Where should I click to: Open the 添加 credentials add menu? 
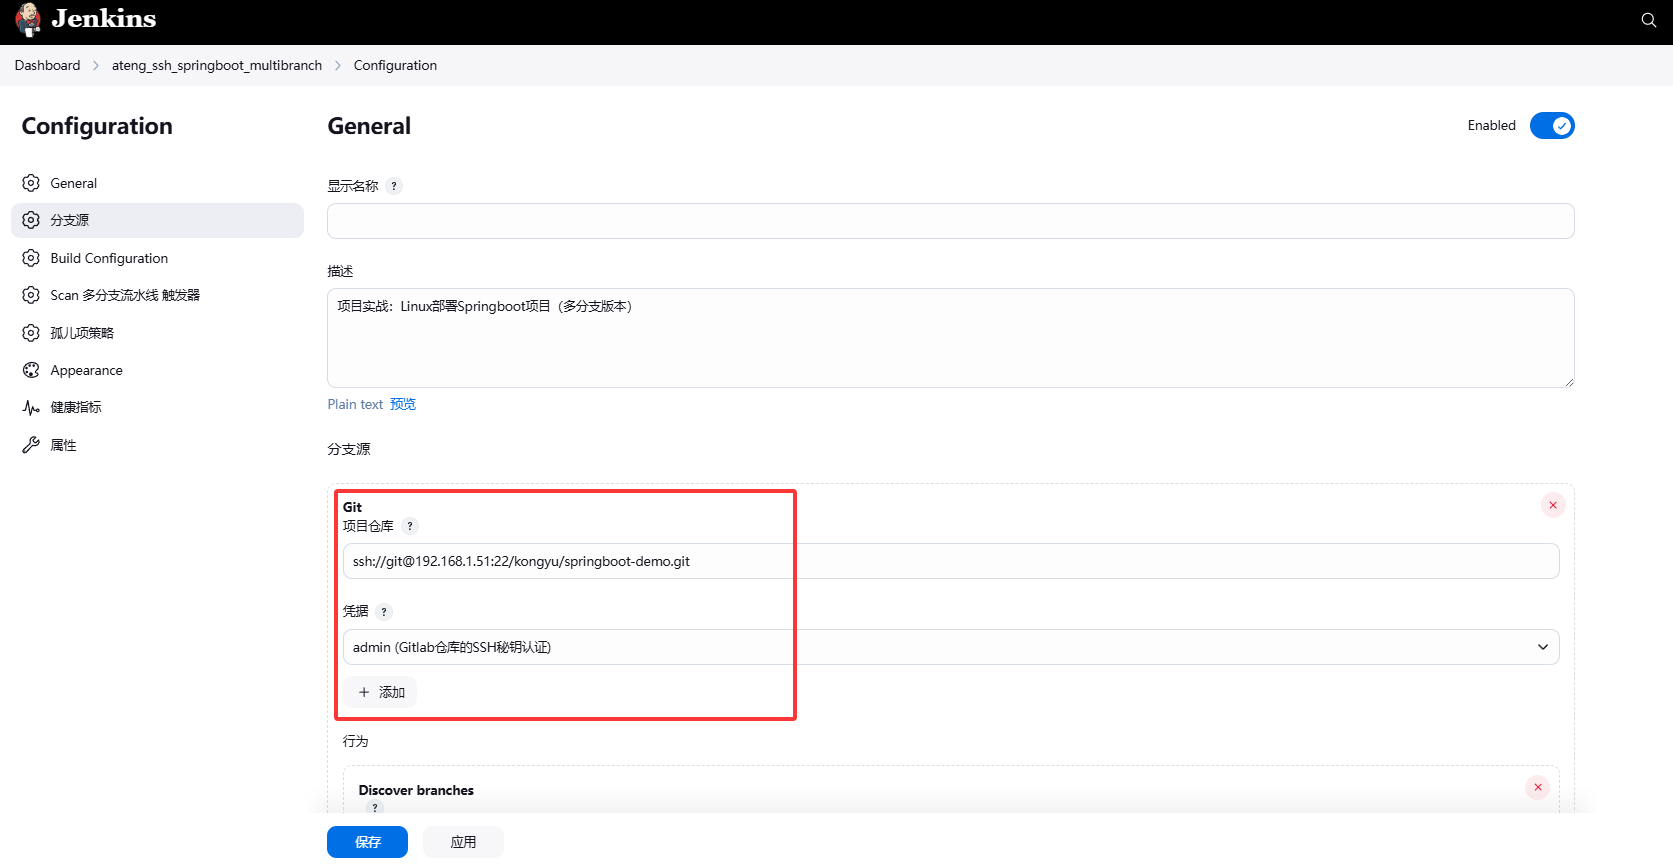click(x=381, y=692)
